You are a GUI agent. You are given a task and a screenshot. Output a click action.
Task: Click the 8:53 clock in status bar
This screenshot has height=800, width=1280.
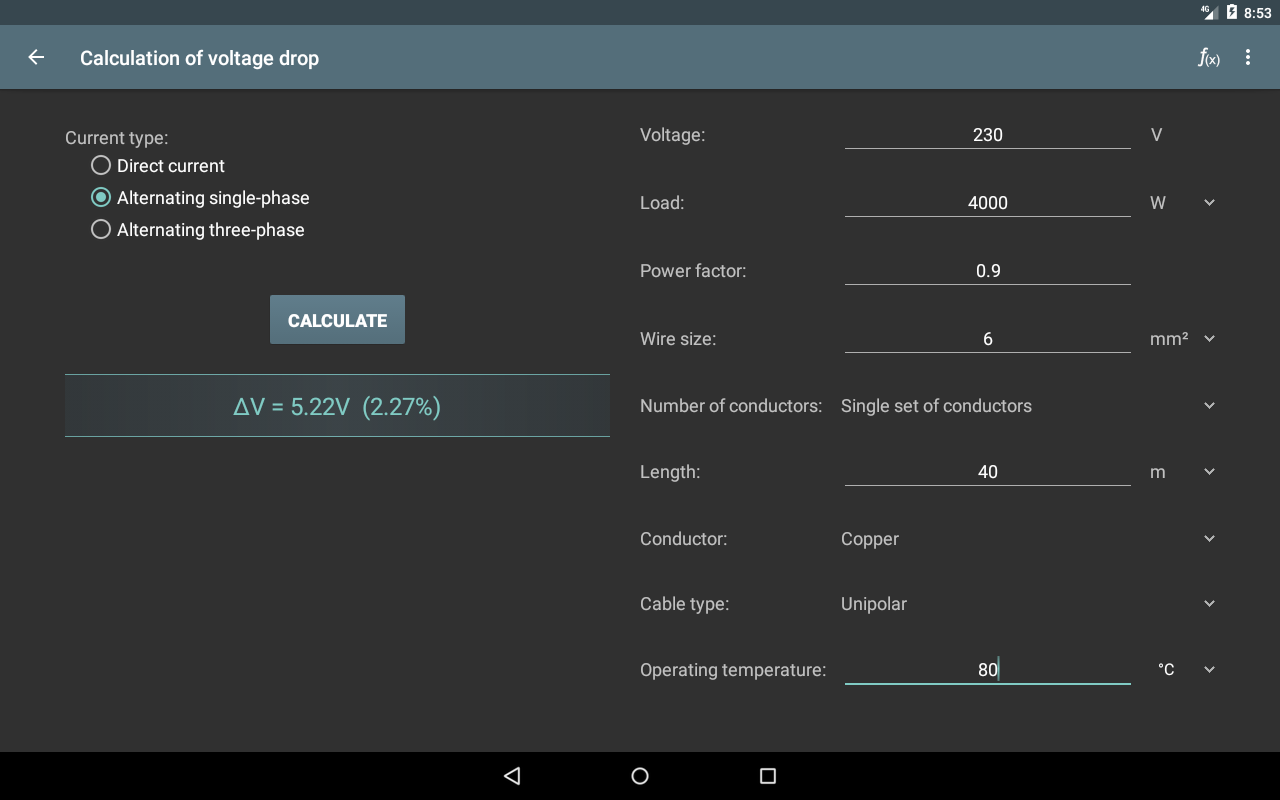tap(1257, 13)
